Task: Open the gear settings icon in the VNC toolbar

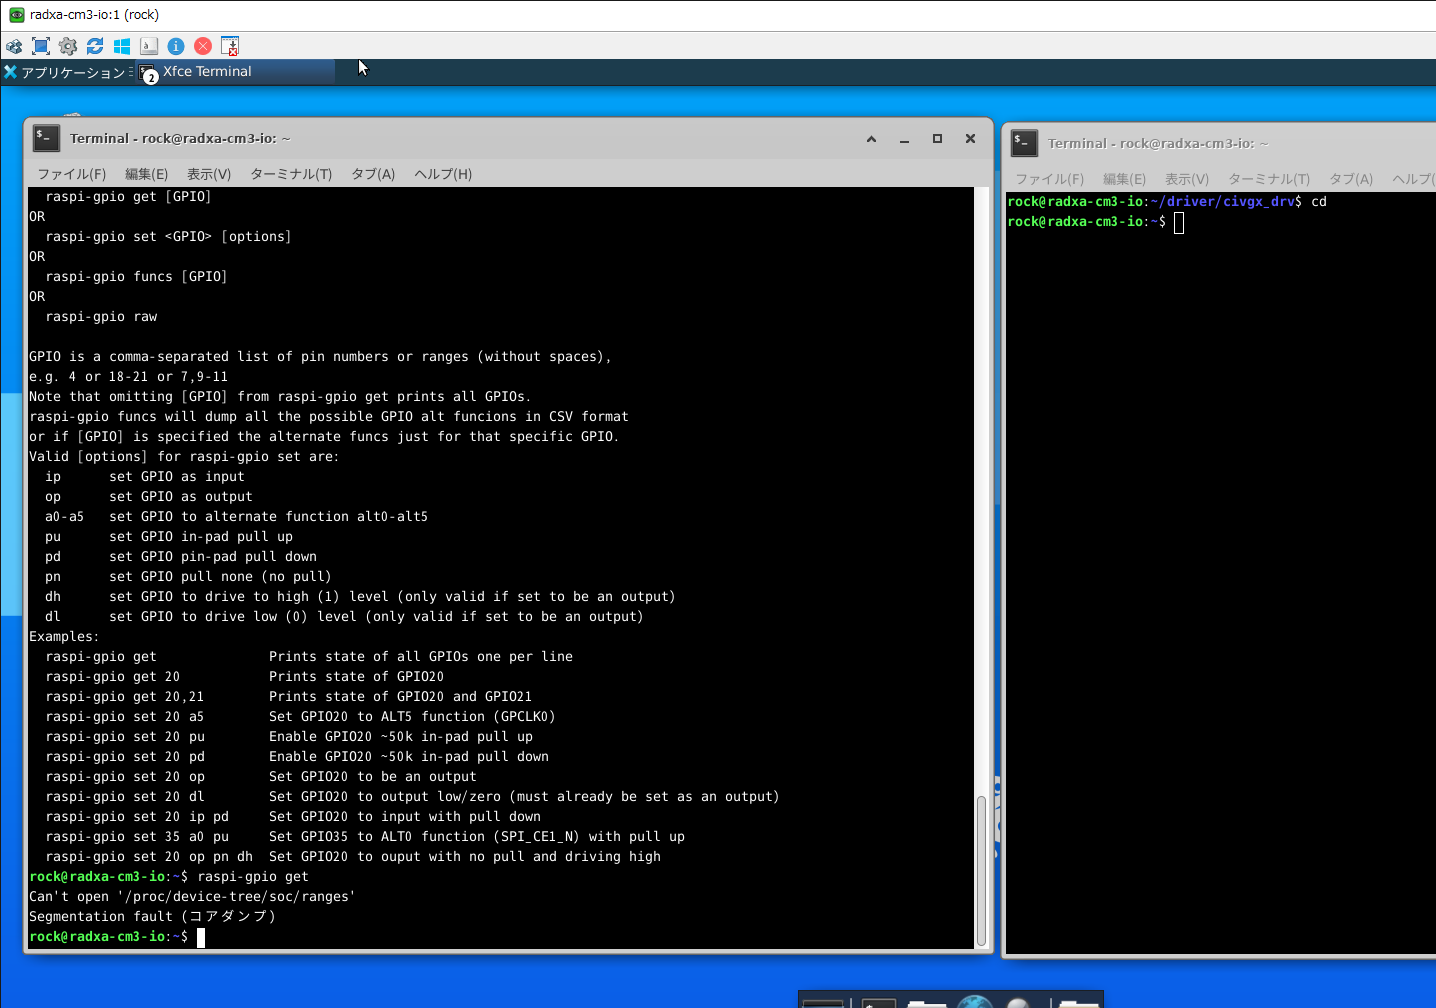Action: pyautogui.click(x=68, y=46)
